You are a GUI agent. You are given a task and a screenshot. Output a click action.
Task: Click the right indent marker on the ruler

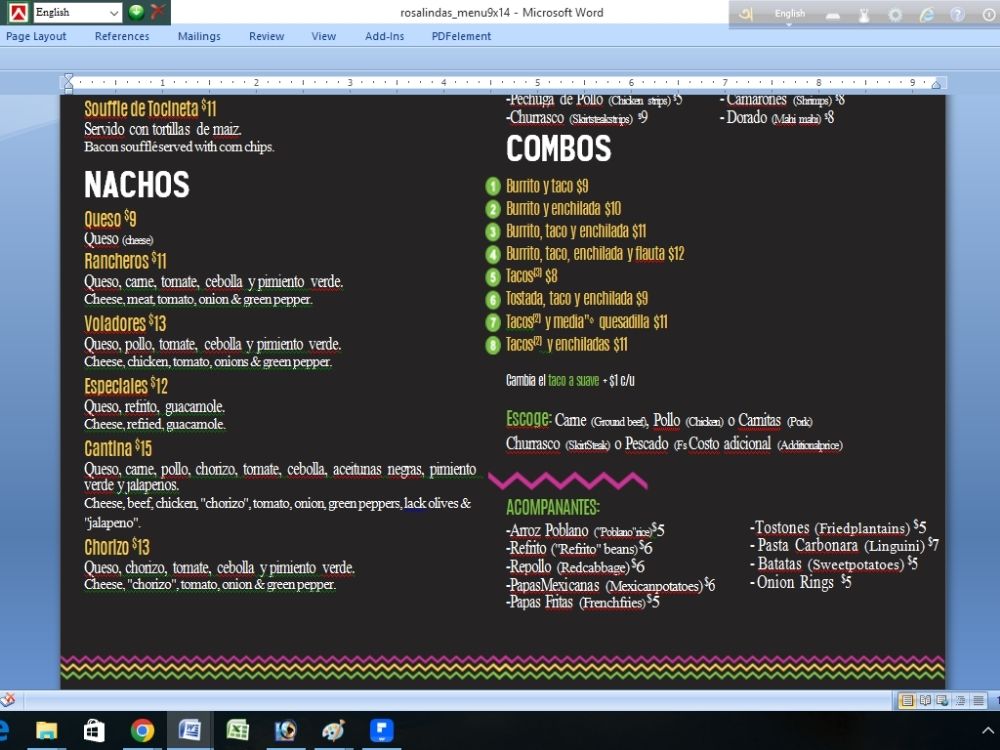tap(936, 84)
